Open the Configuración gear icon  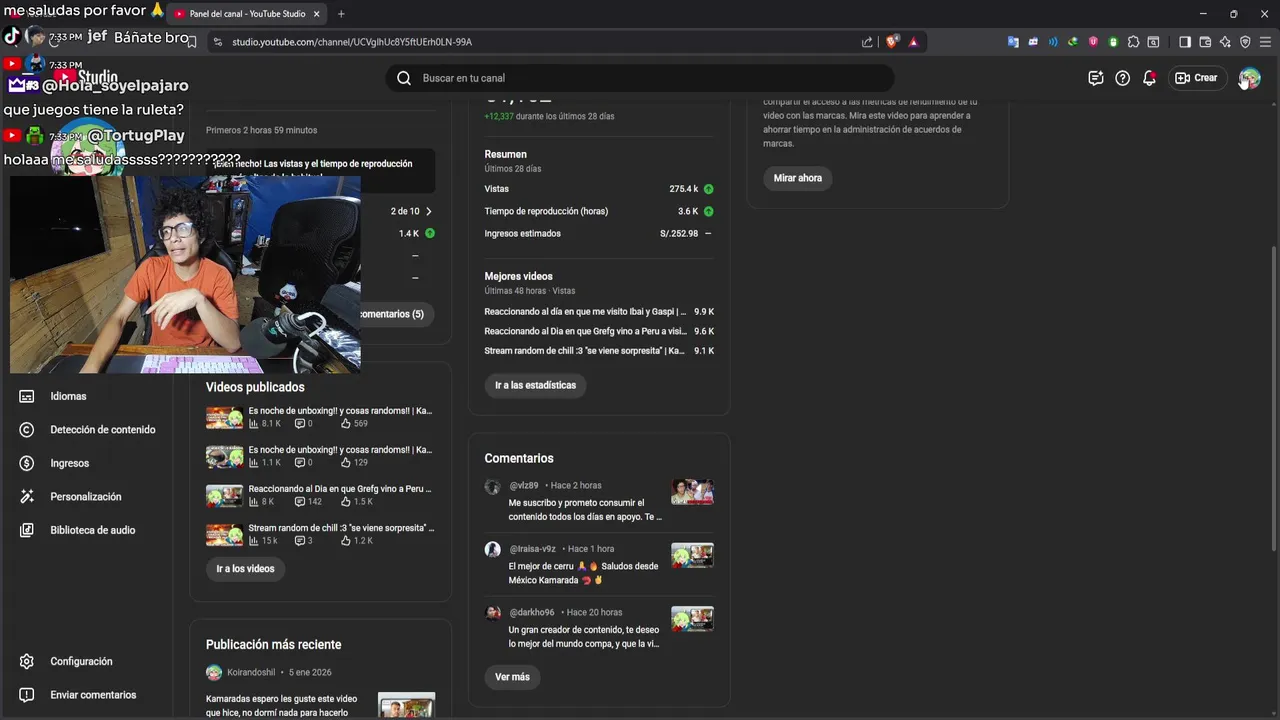pyautogui.click(x=27, y=661)
